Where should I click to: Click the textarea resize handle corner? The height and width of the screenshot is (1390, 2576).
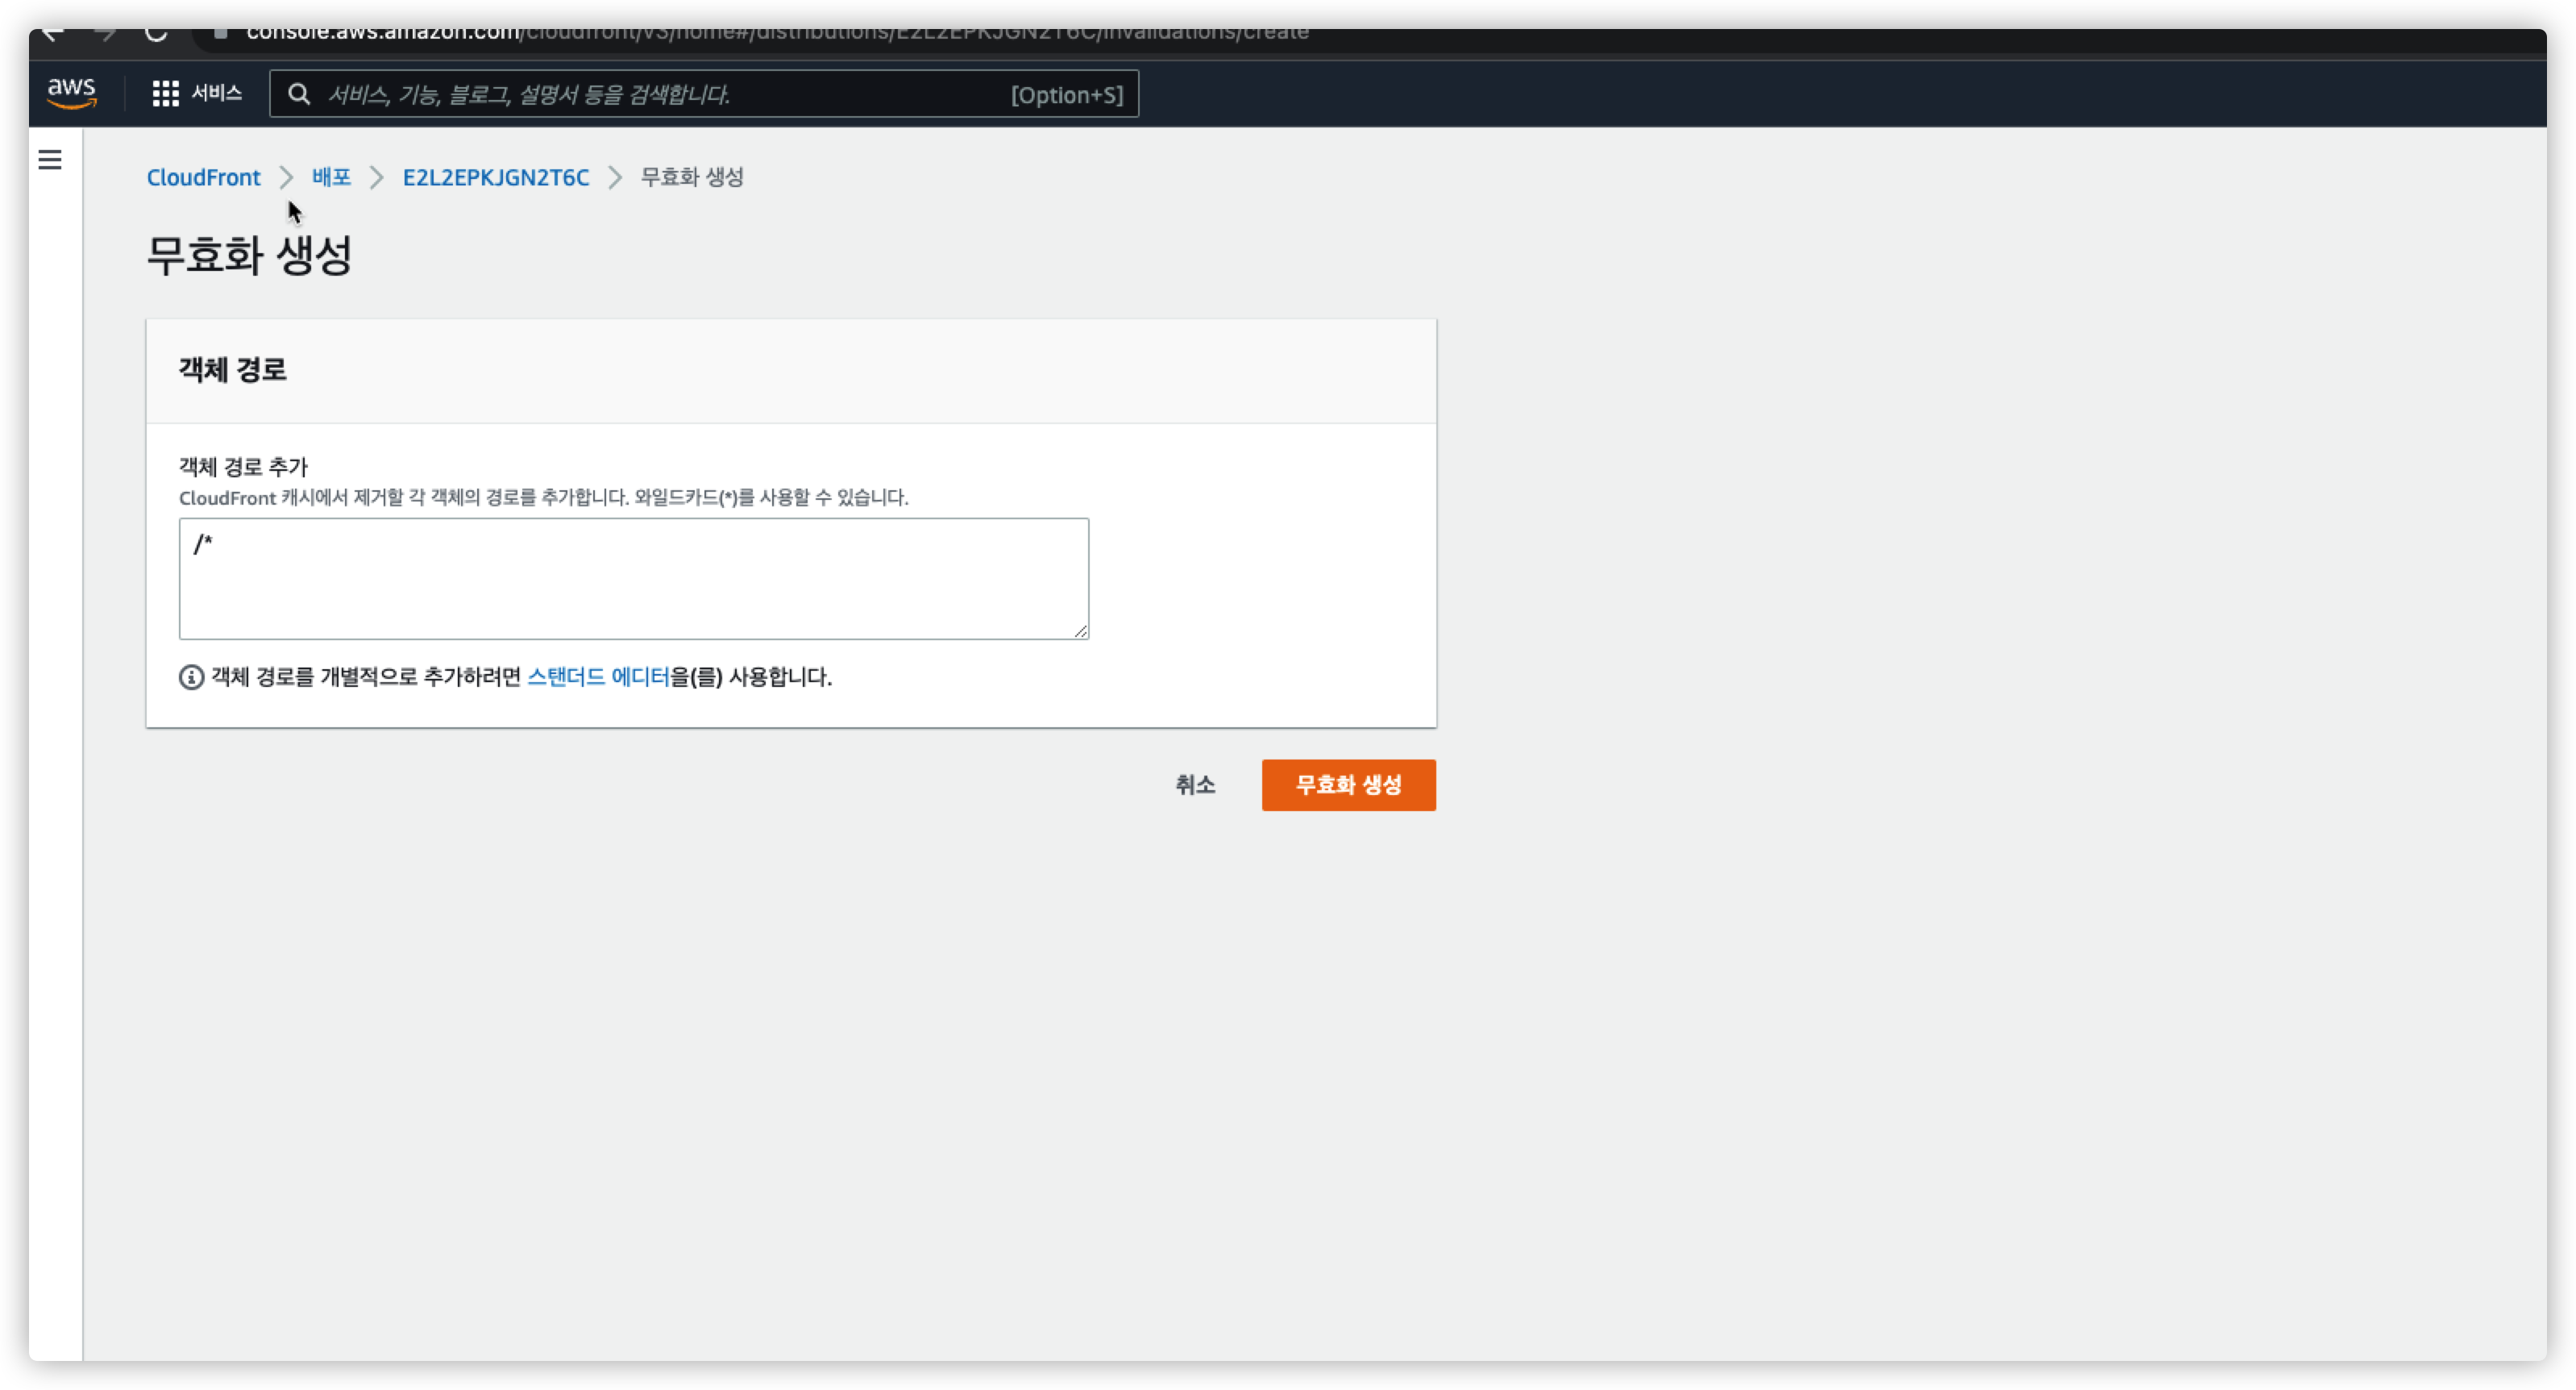[x=1081, y=631]
